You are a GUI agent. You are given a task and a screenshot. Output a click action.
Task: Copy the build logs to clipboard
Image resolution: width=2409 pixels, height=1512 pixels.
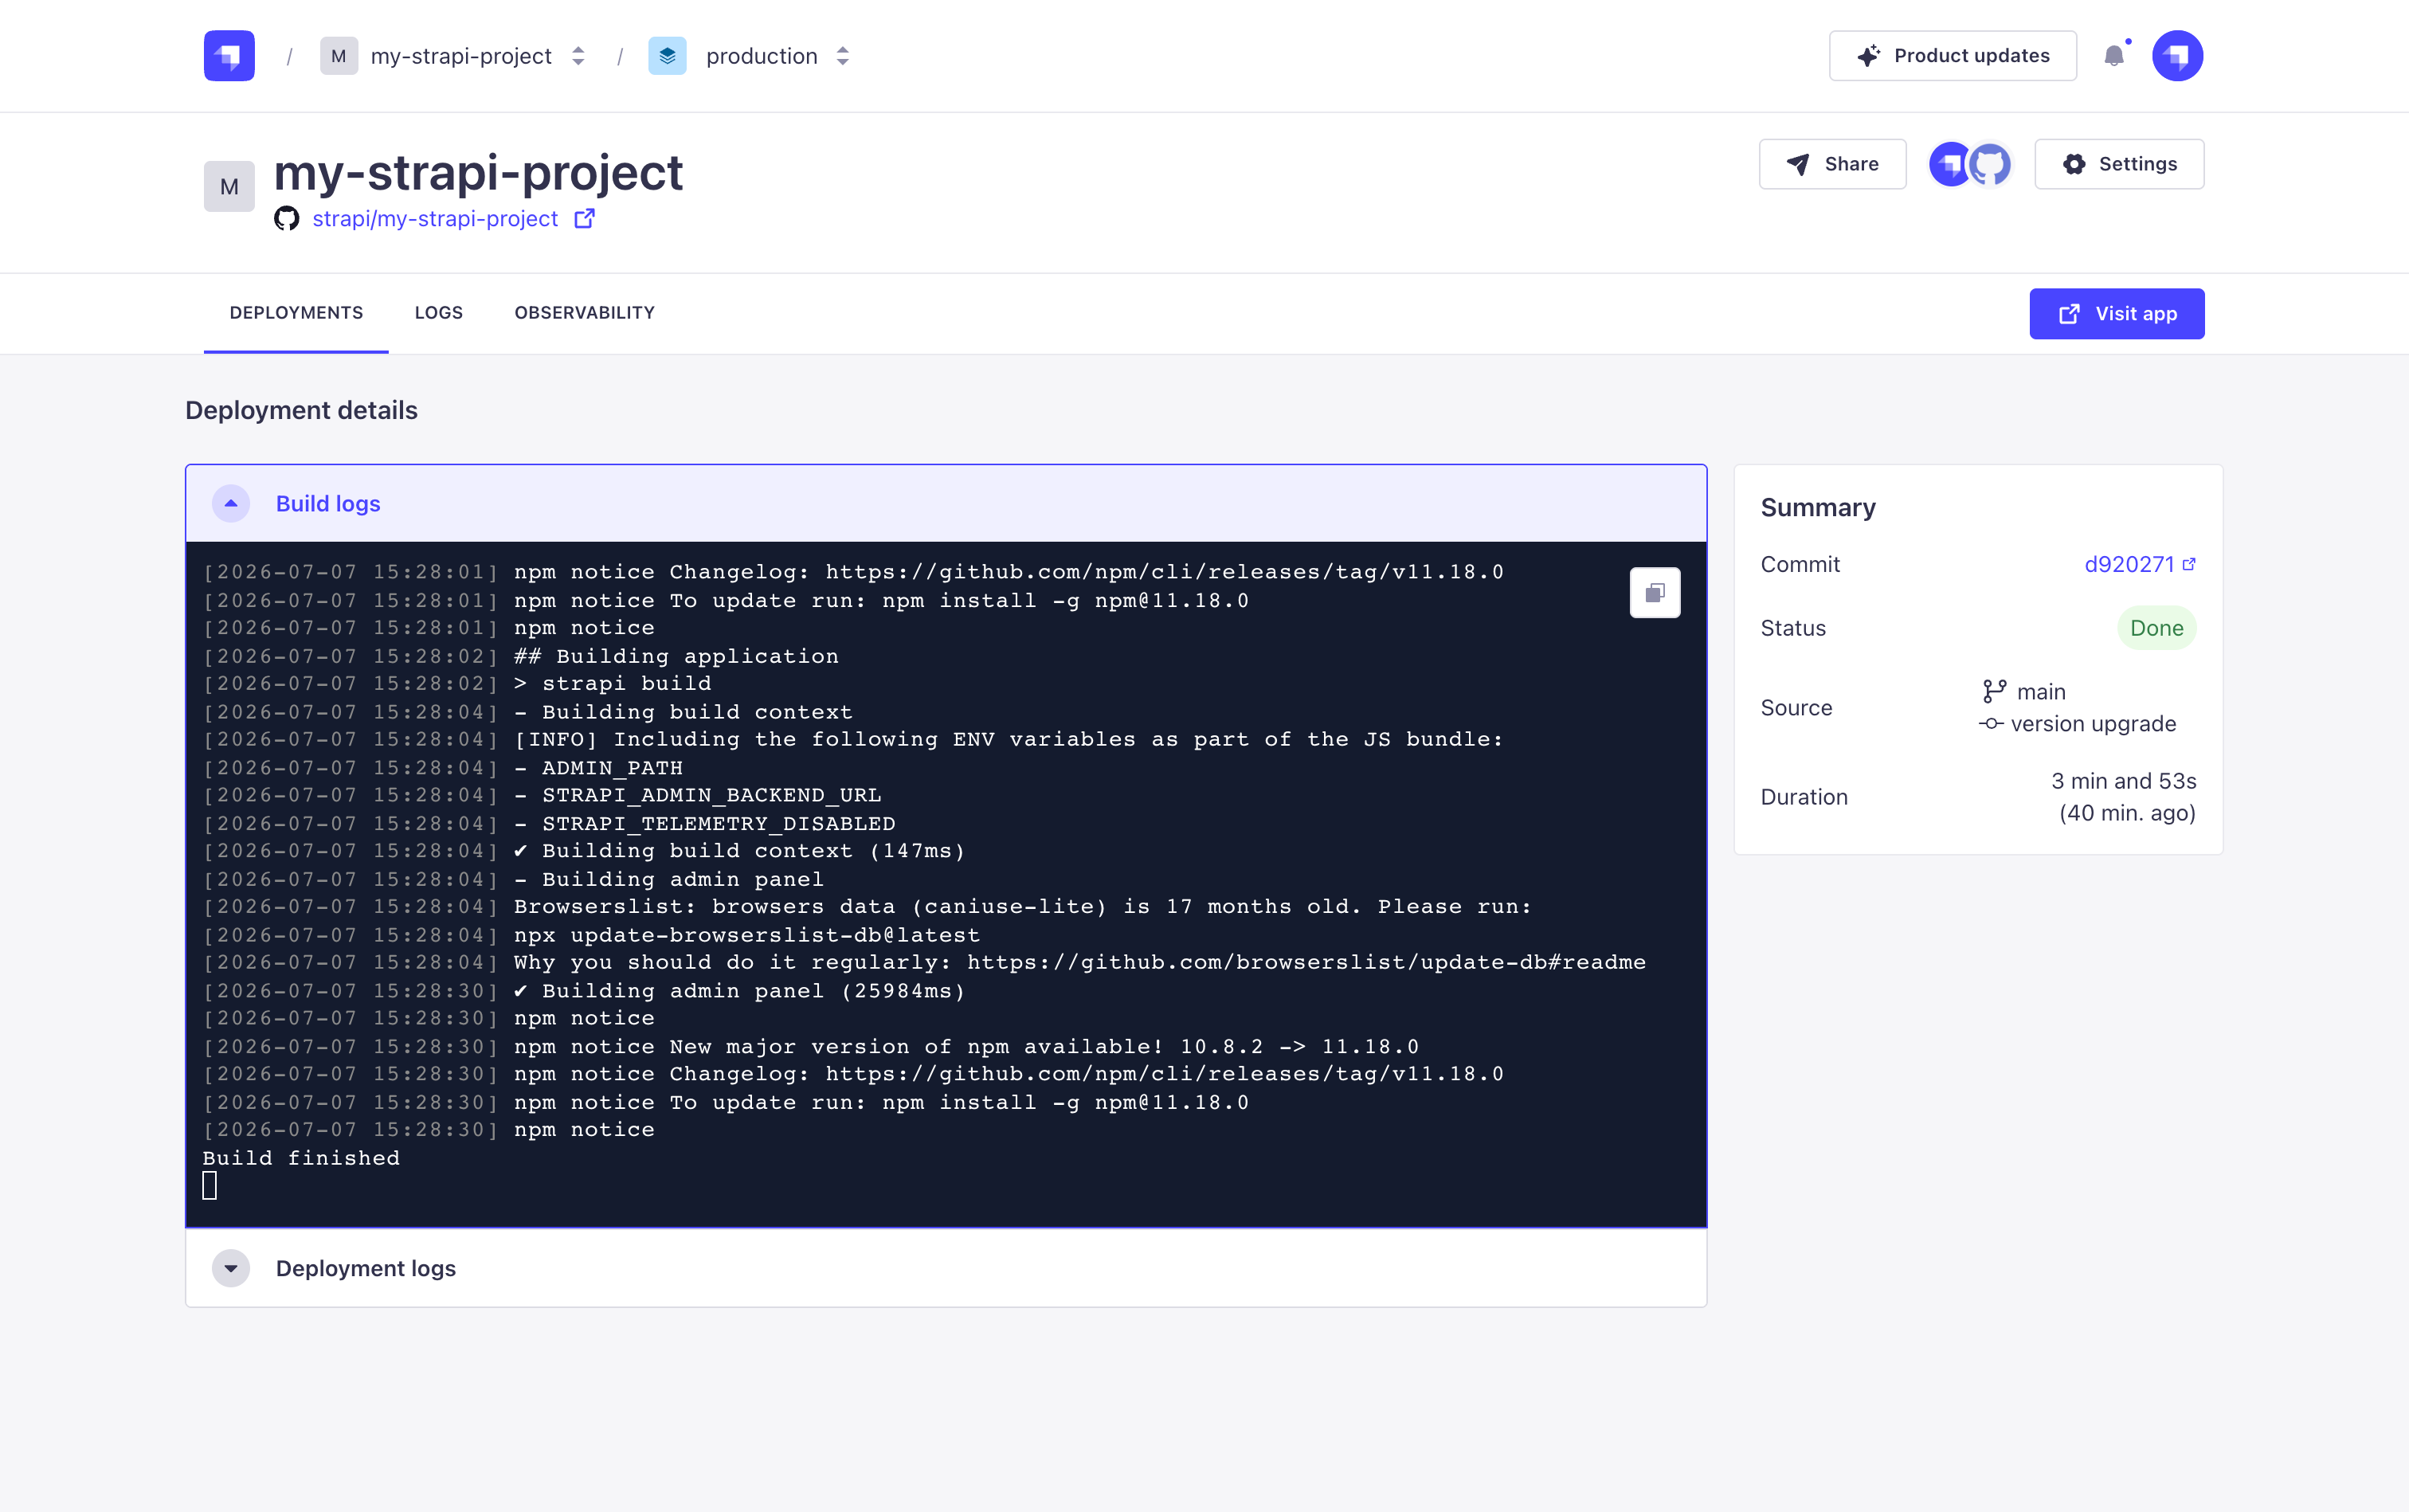point(1654,593)
